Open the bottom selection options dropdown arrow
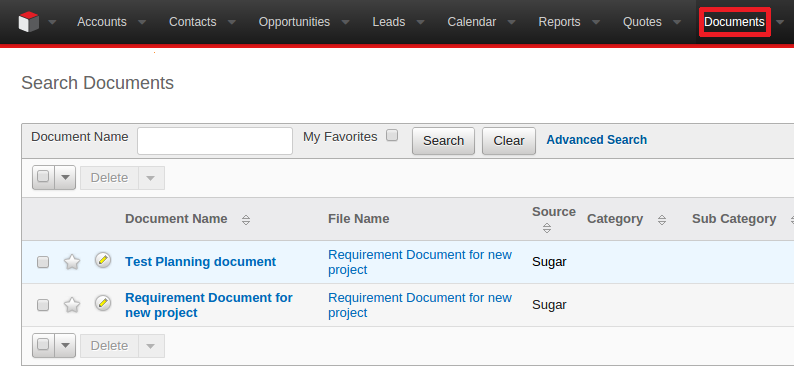Image resolution: width=794 pixels, height=366 pixels. point(65,346)
